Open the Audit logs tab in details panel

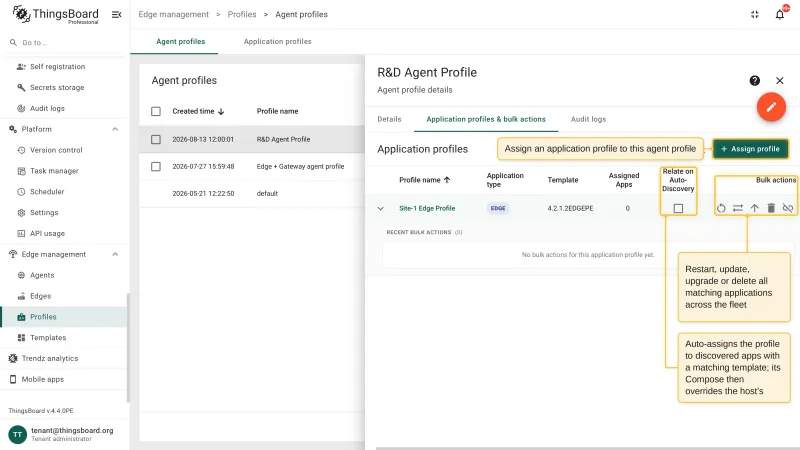(x=588, y=119)
